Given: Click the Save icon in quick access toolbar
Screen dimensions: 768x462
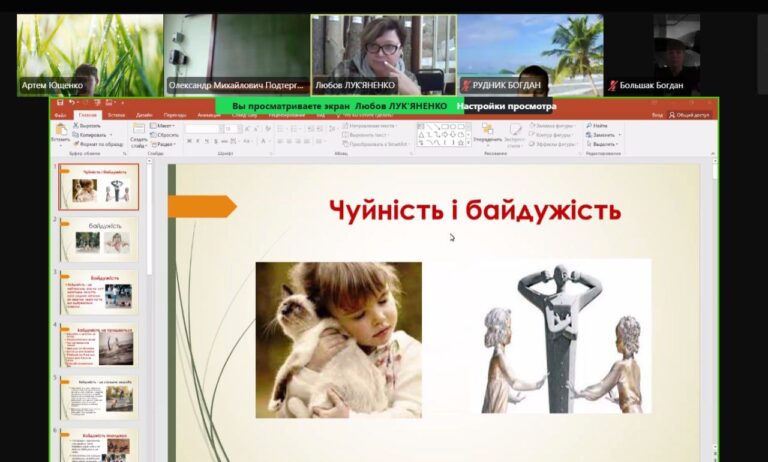Looking at the screenshot, I should coord(60,102).
